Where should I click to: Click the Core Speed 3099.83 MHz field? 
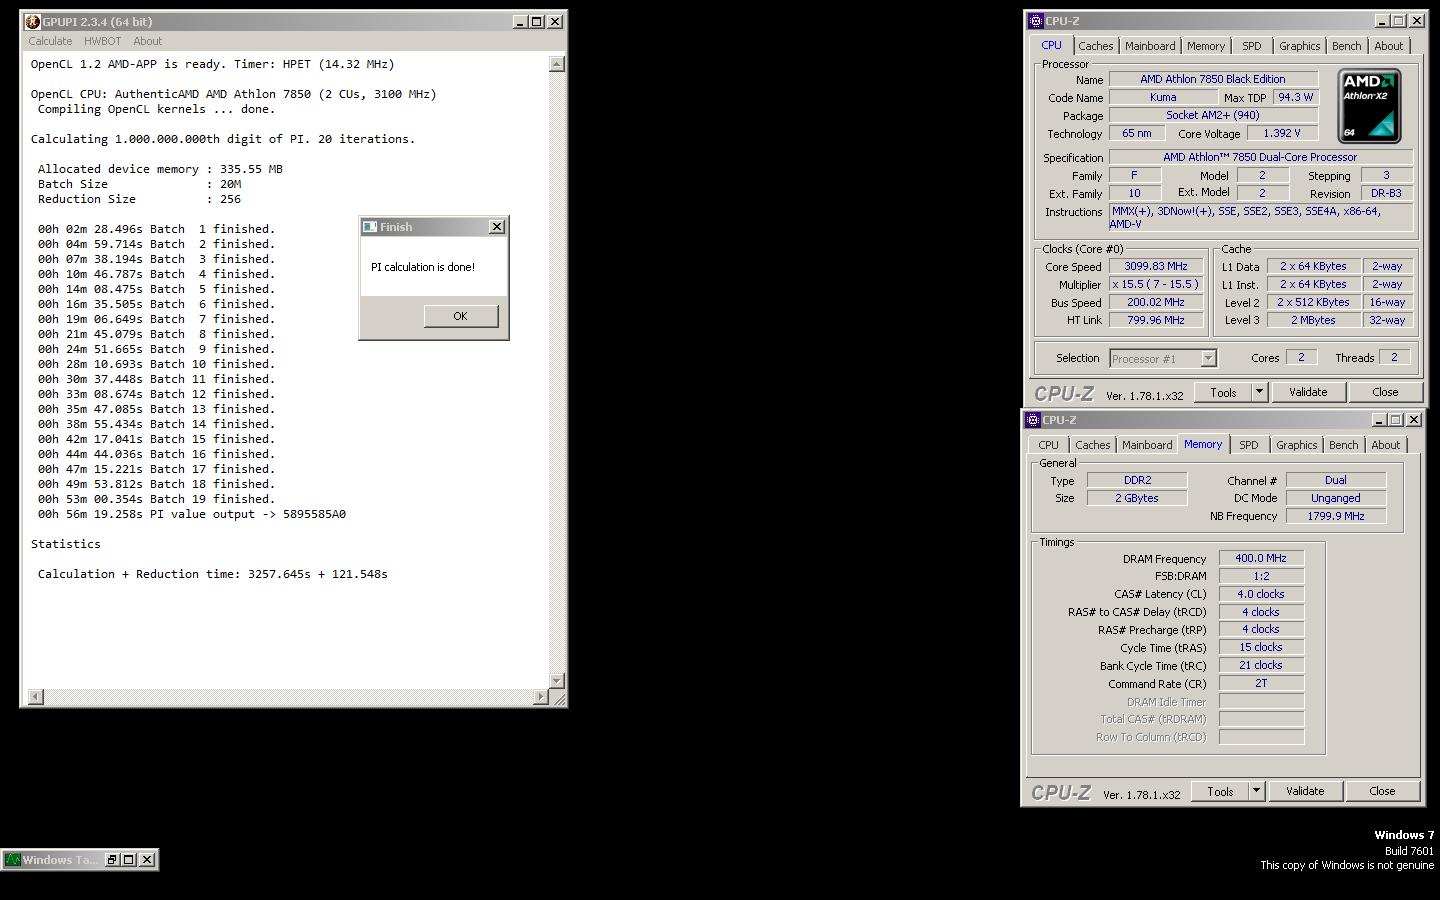(1156, 267)
